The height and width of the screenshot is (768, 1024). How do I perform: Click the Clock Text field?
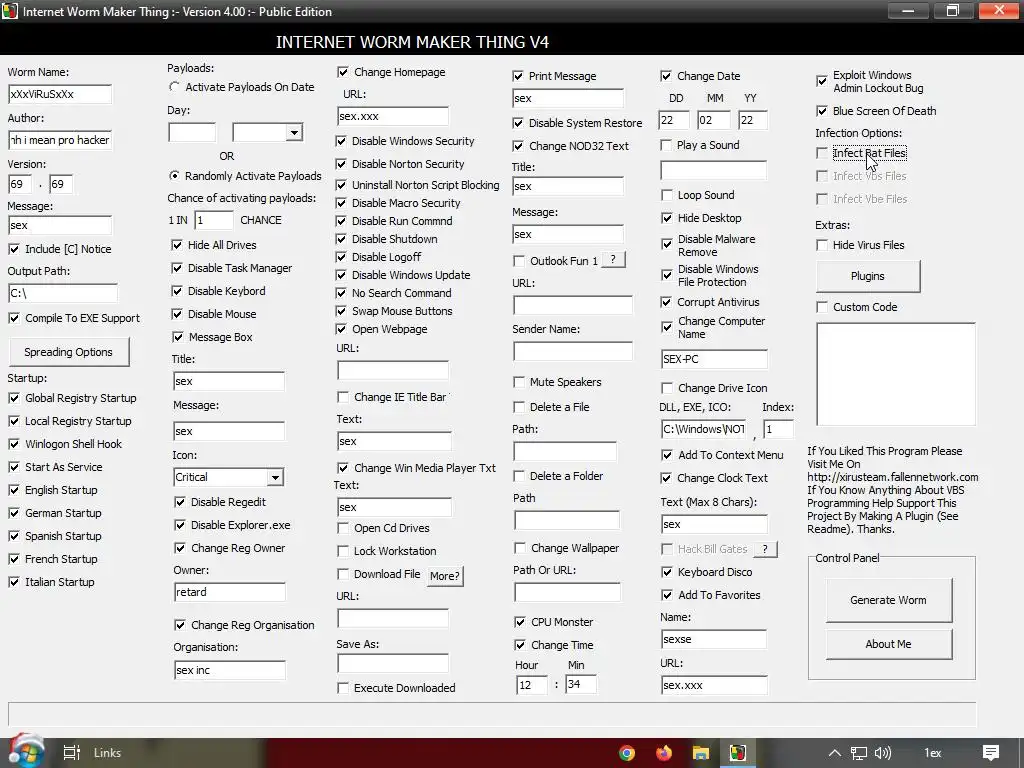[714, 524]
